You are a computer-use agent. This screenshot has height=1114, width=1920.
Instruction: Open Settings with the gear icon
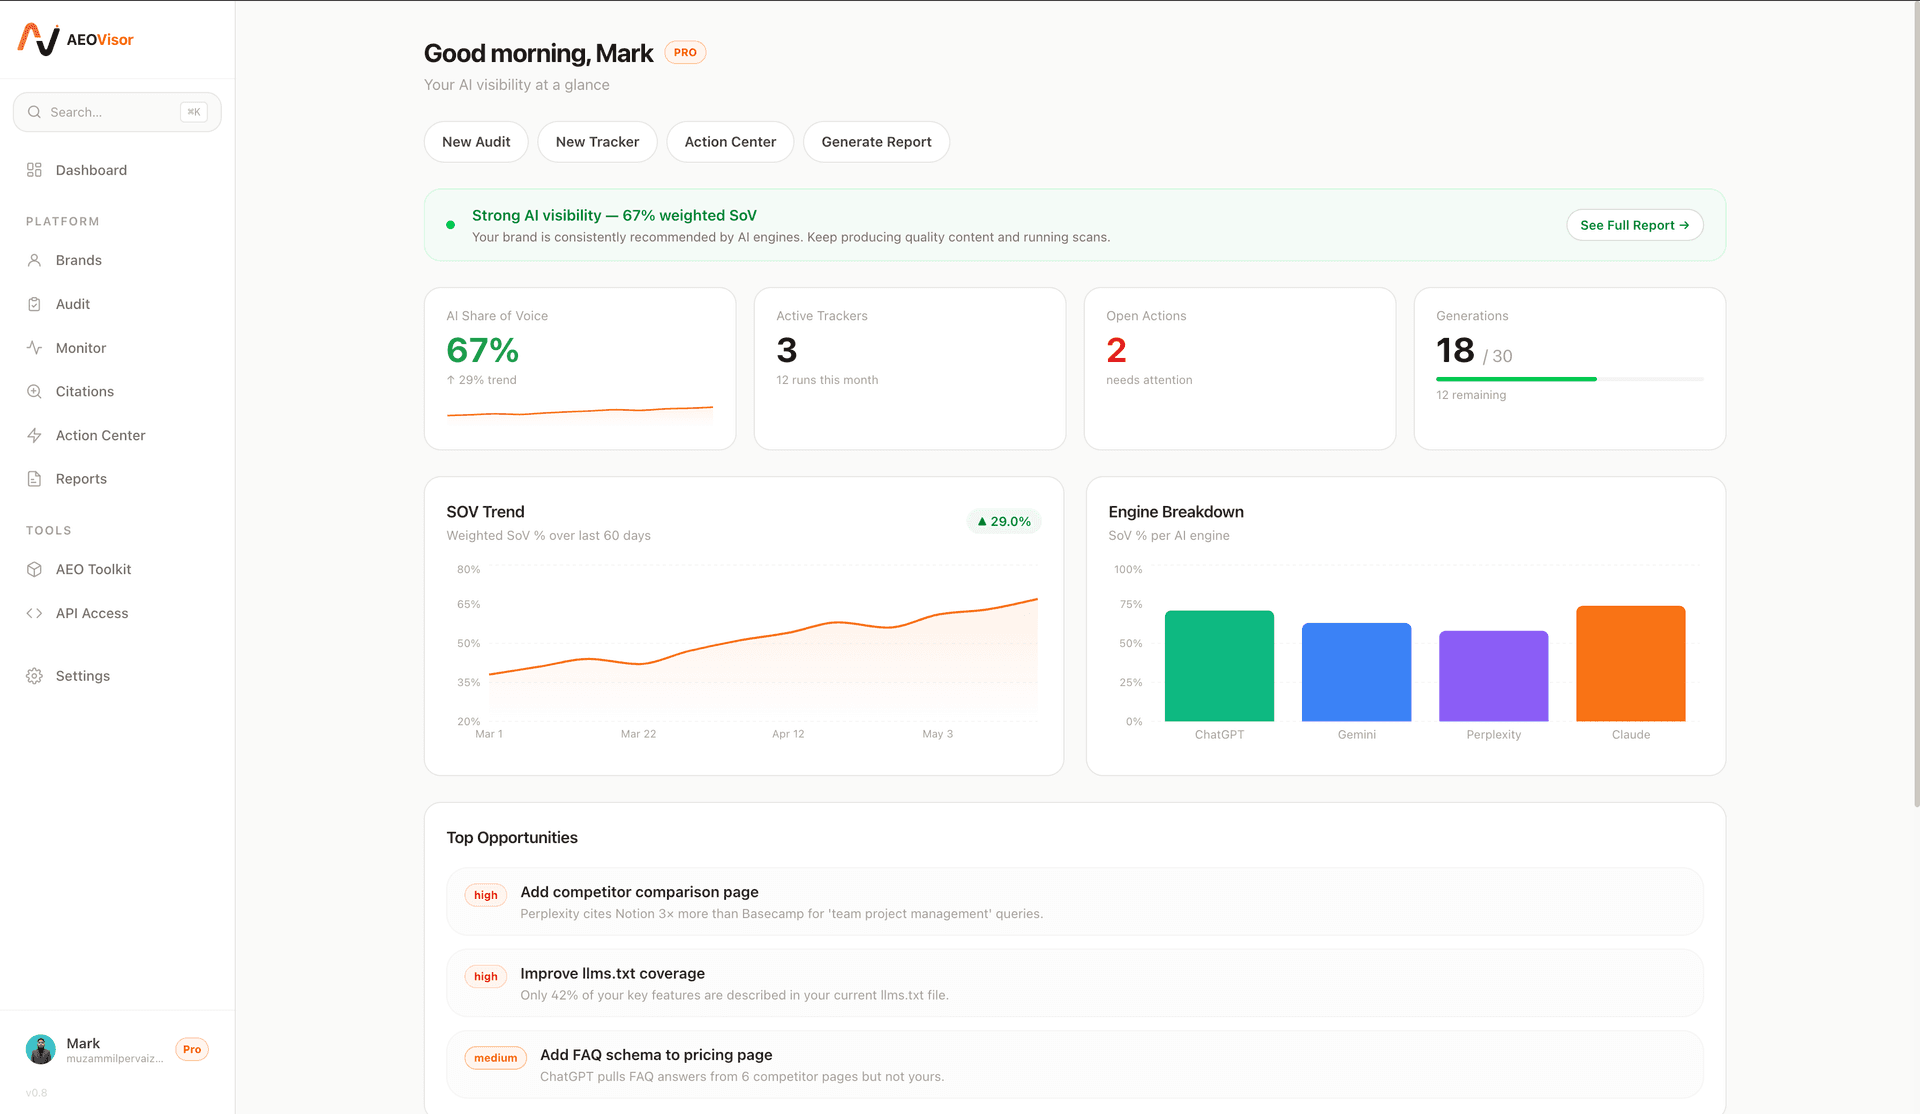tap(35, 675)
